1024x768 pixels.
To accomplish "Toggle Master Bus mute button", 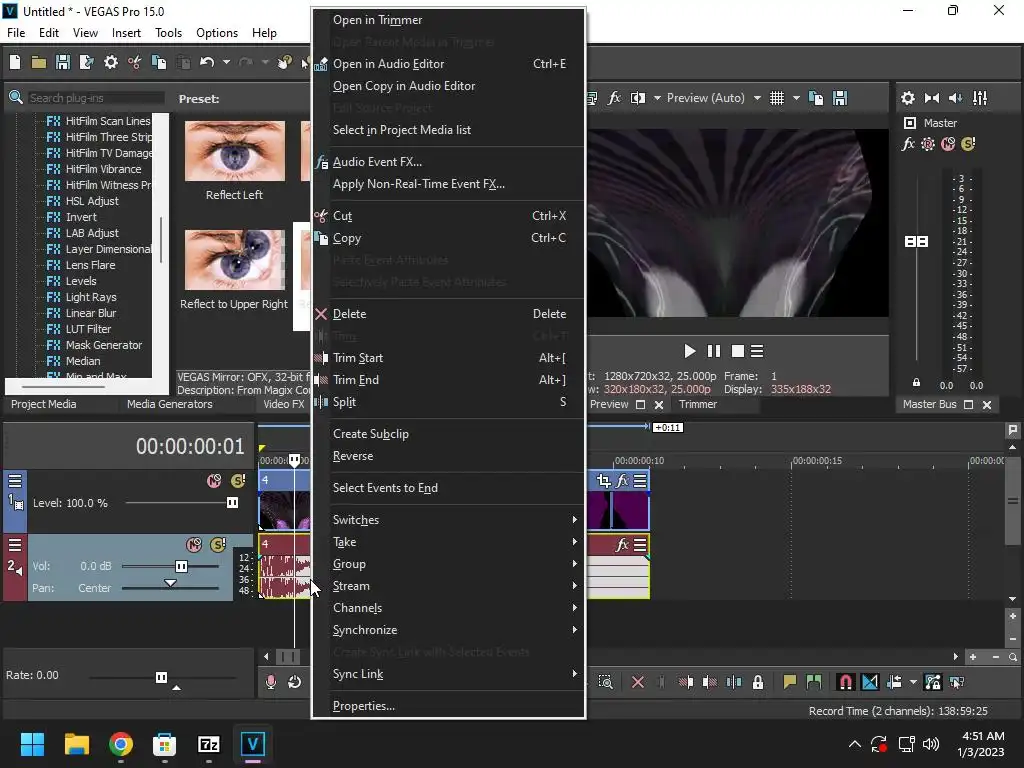I will 948,144.
